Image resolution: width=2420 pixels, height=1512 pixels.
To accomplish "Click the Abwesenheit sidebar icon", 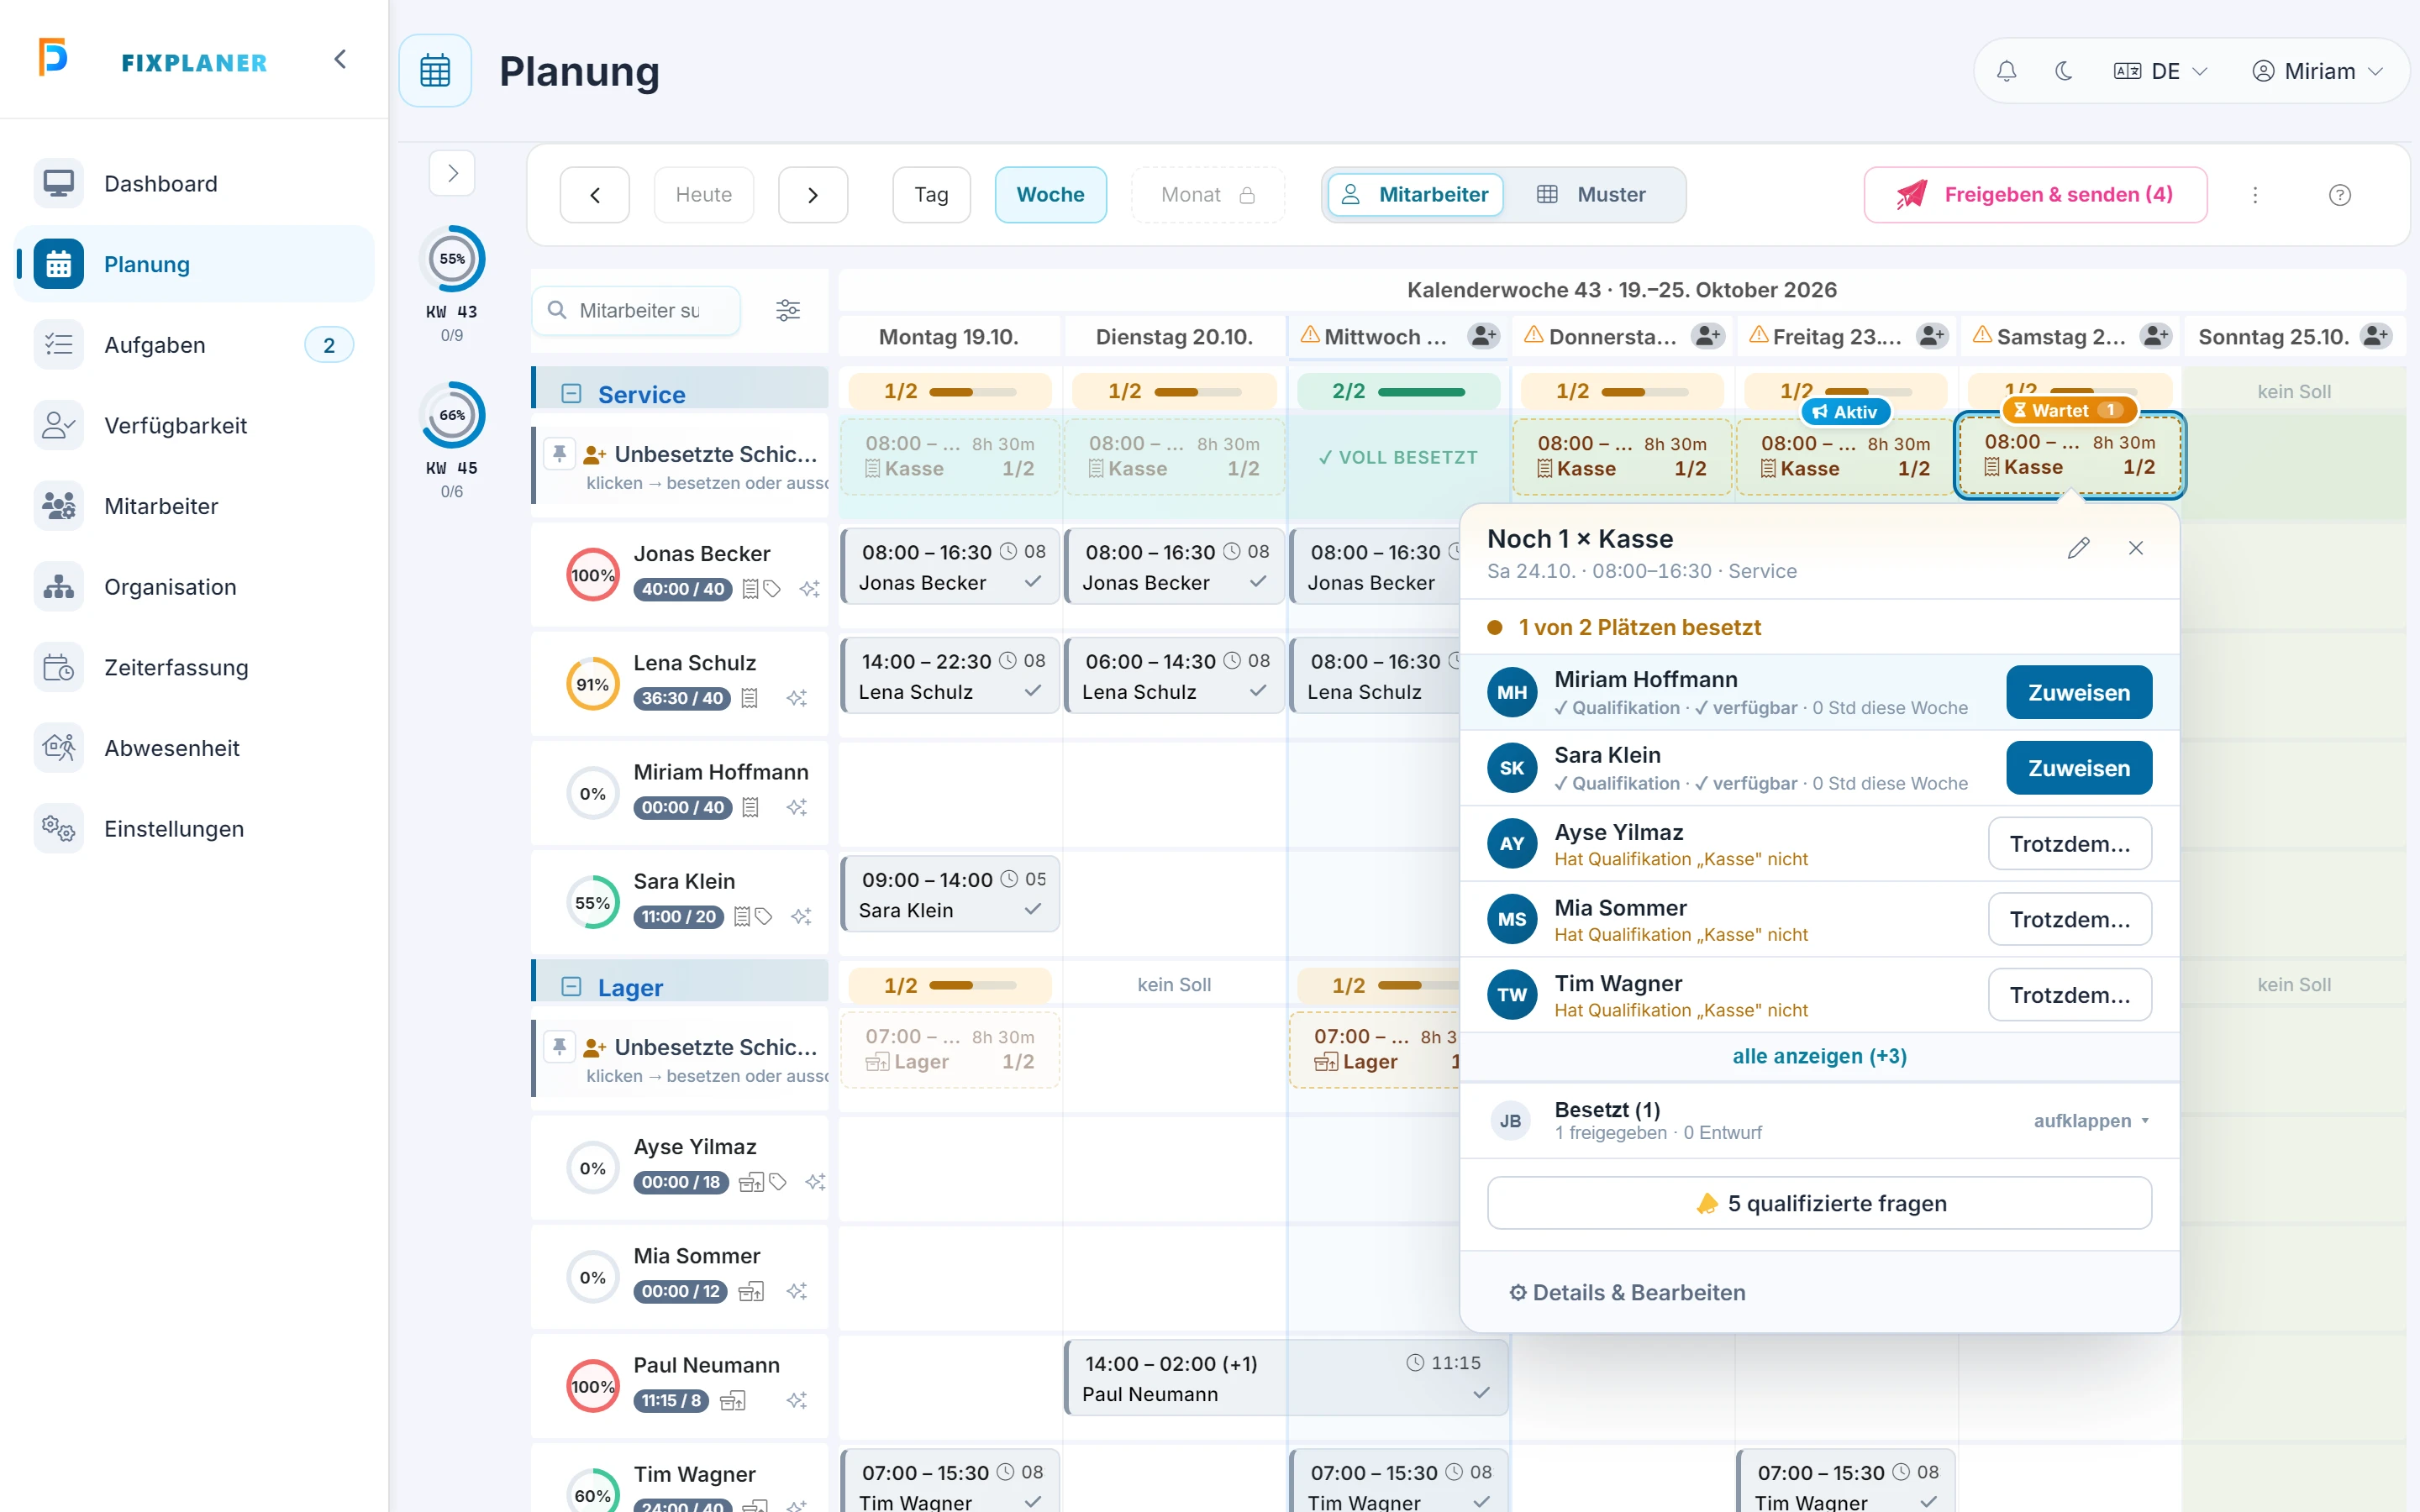I will [58, 748].
